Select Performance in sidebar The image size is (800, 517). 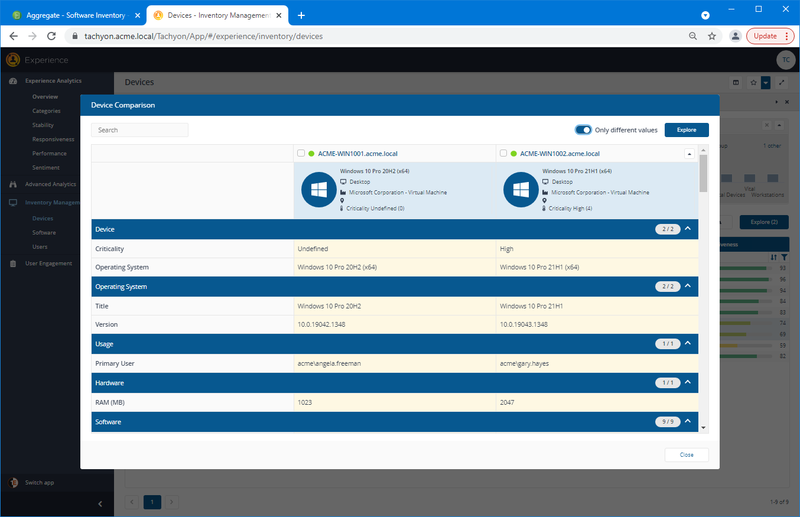(49, 153)
